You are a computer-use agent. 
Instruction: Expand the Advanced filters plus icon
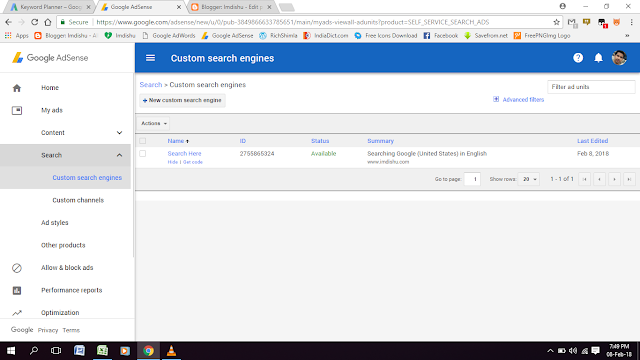tap(496, 99)
